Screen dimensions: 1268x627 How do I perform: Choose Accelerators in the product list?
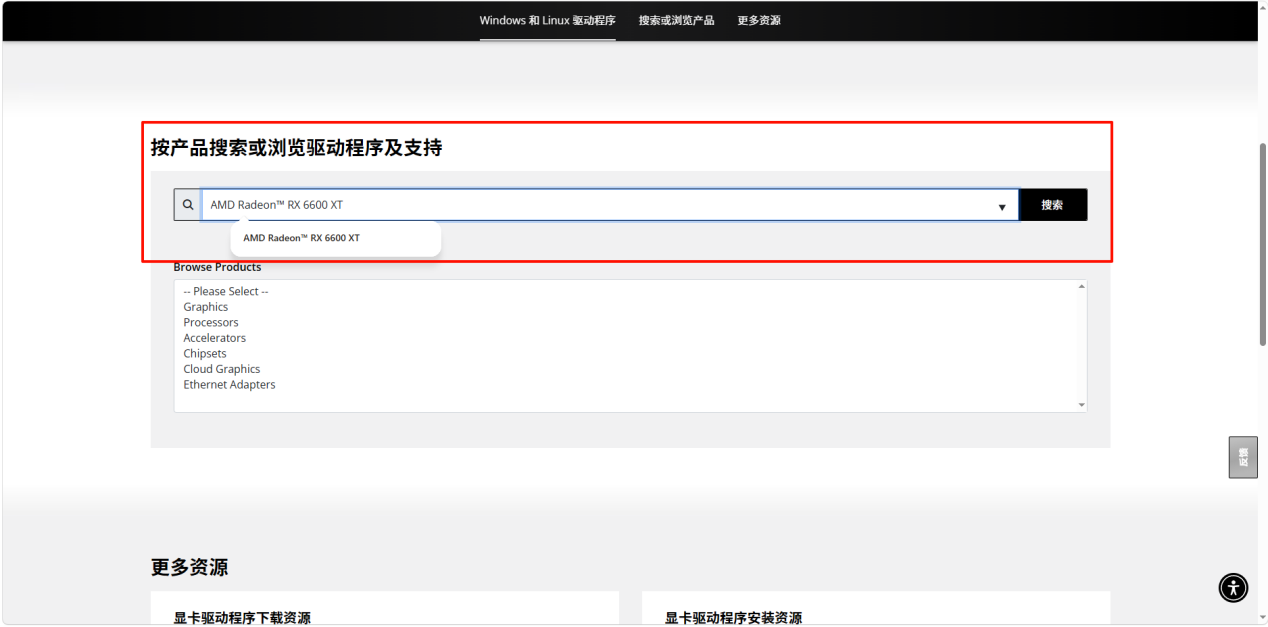(214, 338)
